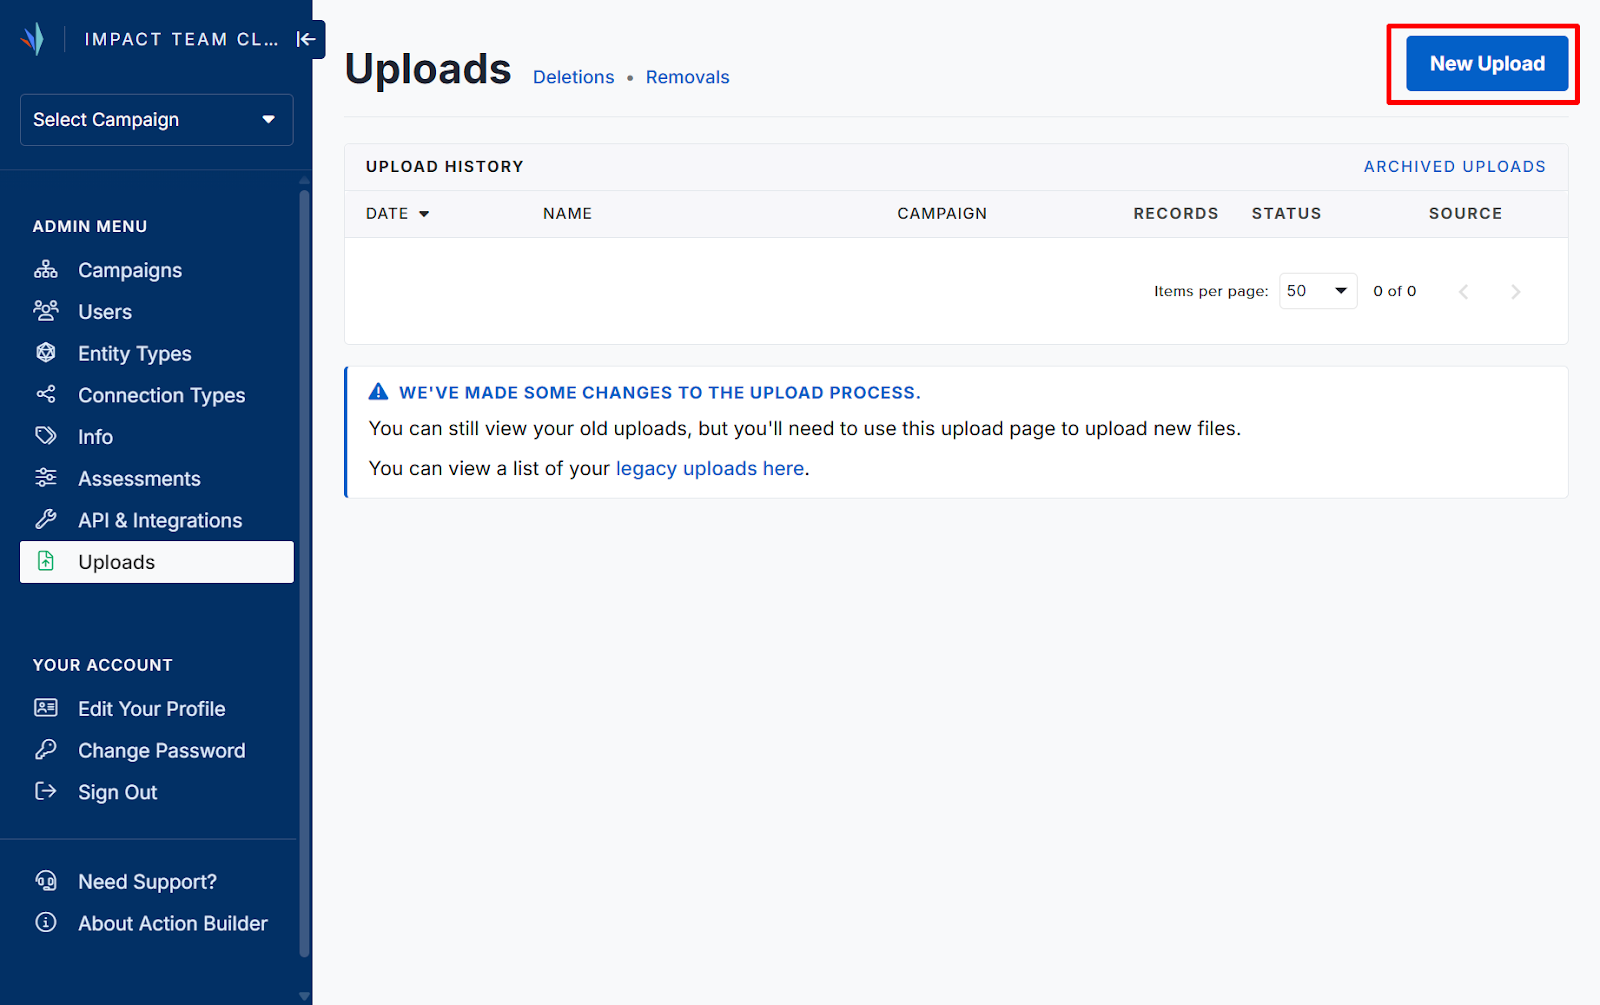The image size is (1600, 1005).
Task: Open Entity Types menu item
Action: pyautogui.click(x=157, y=354)
